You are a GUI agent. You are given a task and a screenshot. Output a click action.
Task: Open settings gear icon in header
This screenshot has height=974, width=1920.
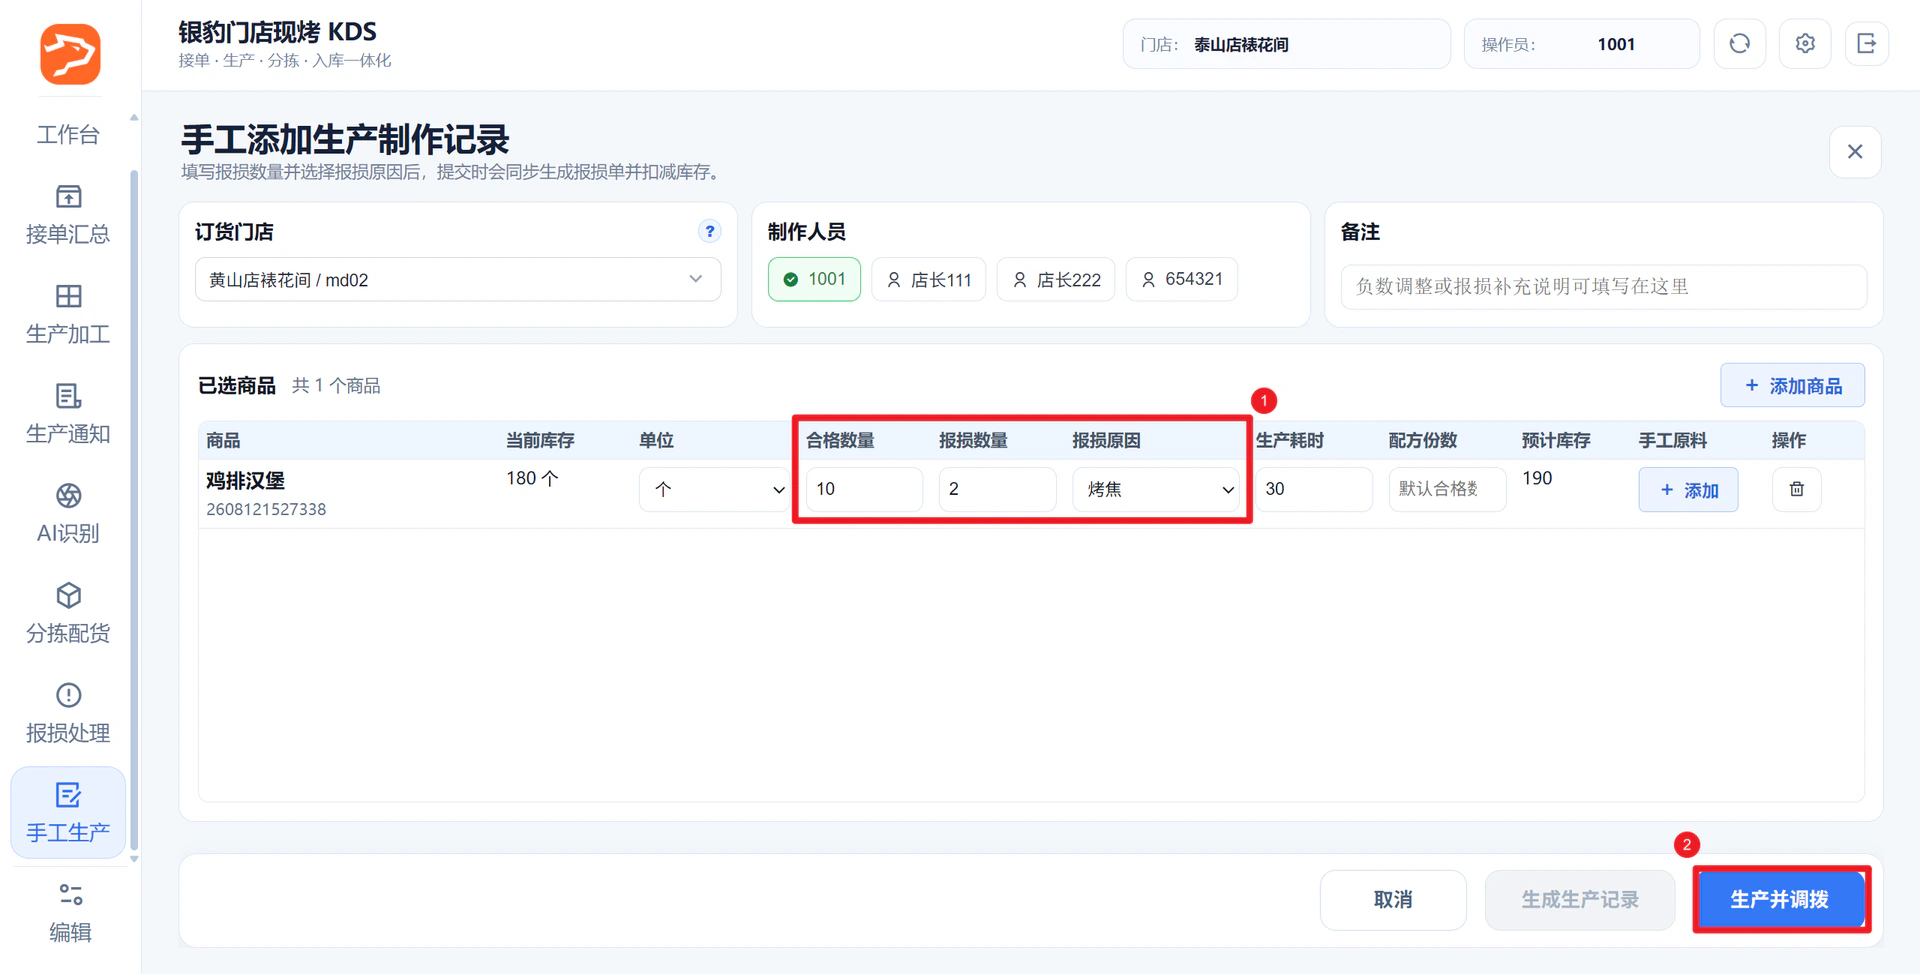click(1804, 44)
